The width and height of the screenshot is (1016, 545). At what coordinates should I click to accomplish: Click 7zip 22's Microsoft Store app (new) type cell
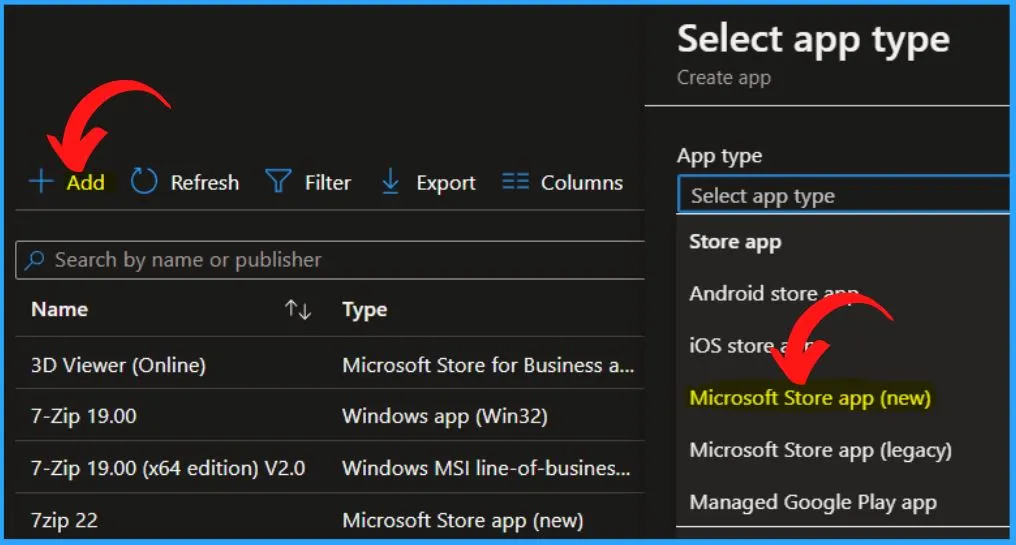coord(463,520)
